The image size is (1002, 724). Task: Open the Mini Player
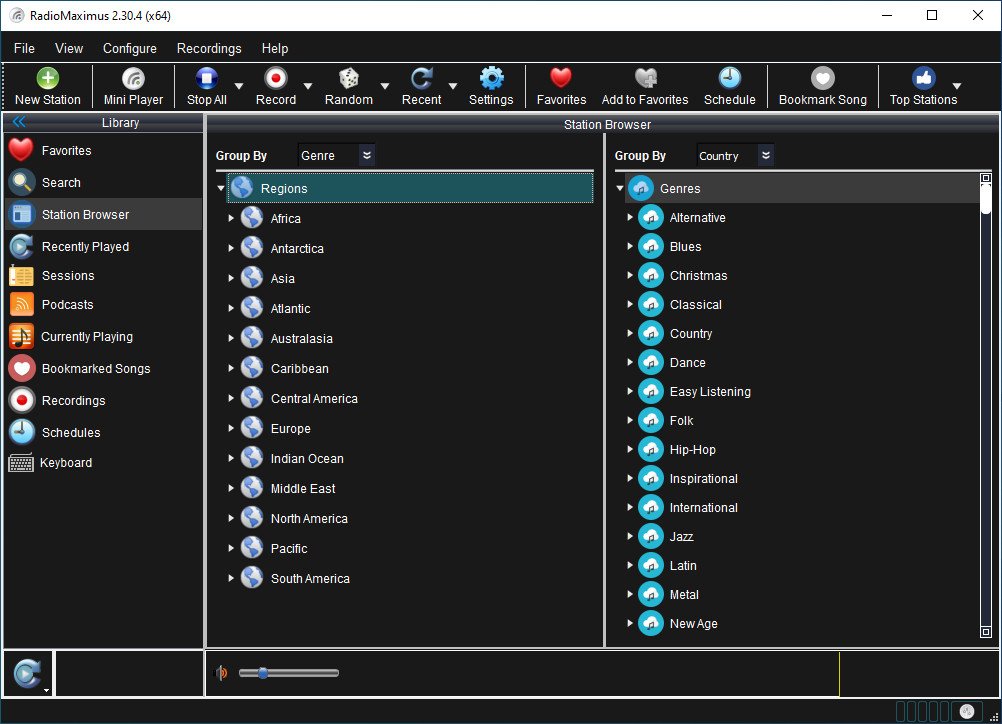coord(133,80)
